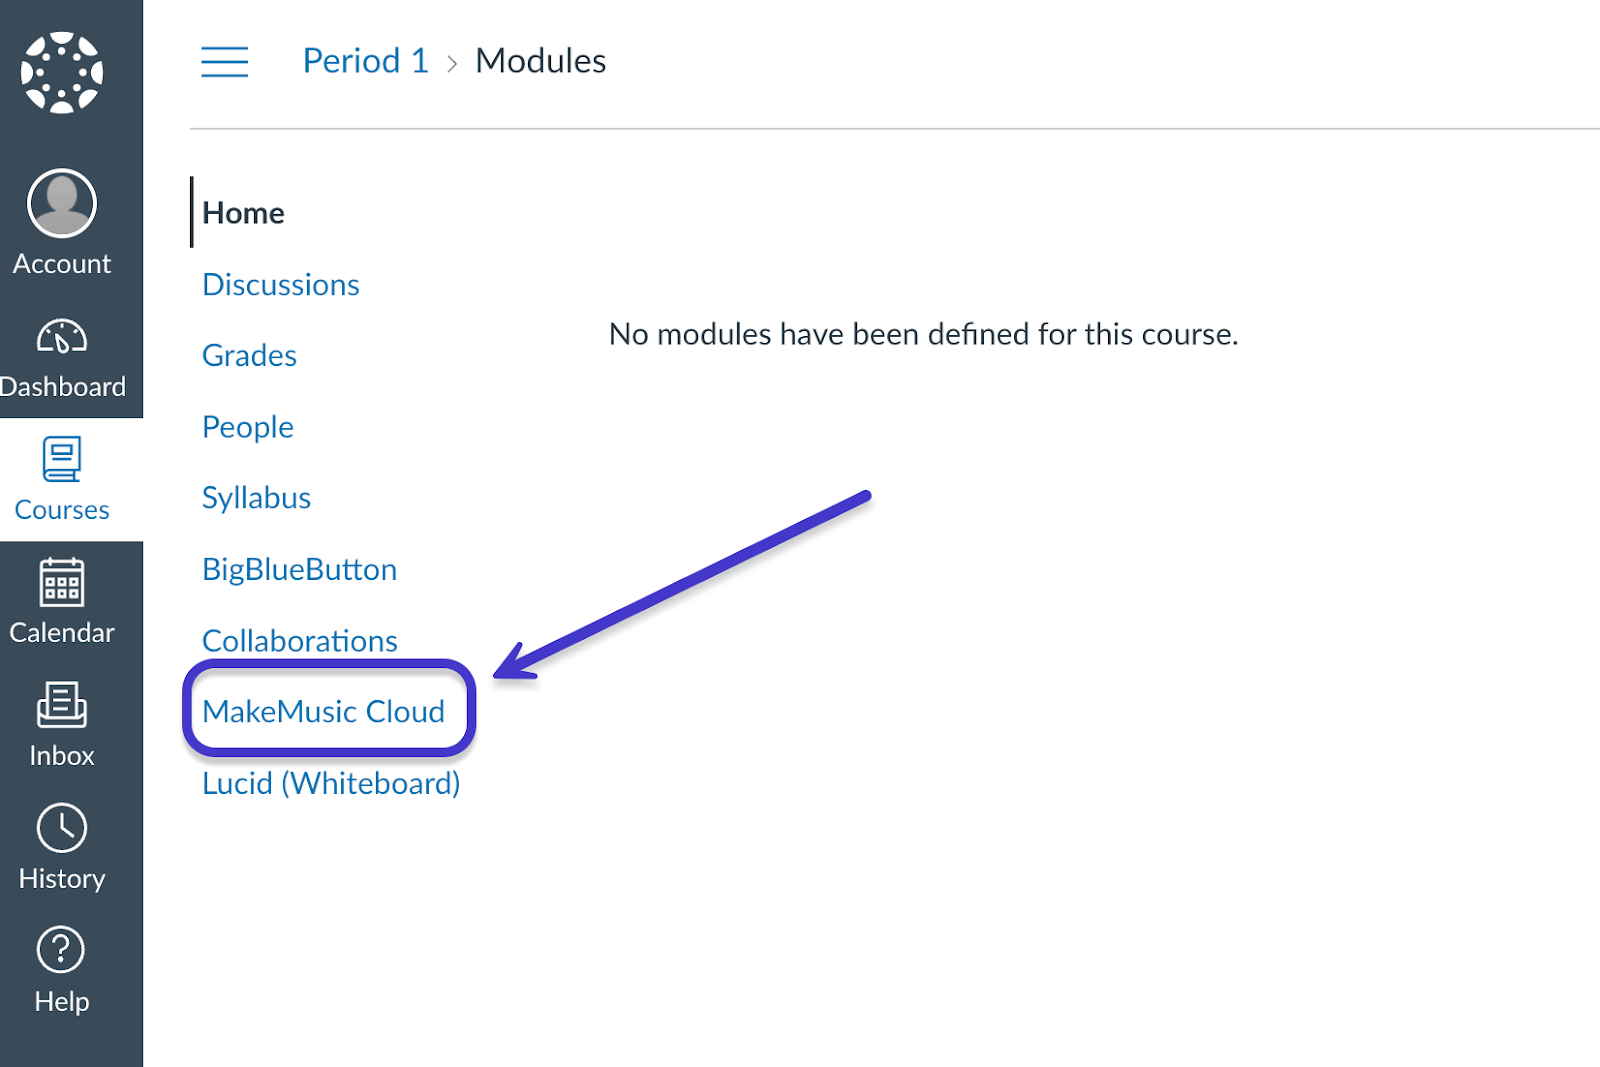Click the Help question mark icon
The height and width of the screenshot is (1067, 1600).
coord(61,950)
